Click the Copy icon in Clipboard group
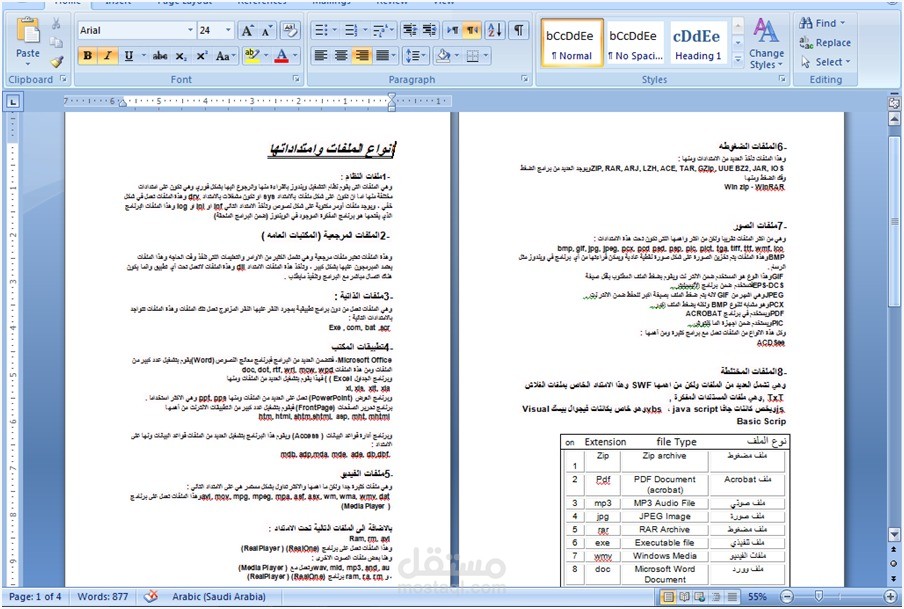The image size is (904, 609). tap(56, 42)
